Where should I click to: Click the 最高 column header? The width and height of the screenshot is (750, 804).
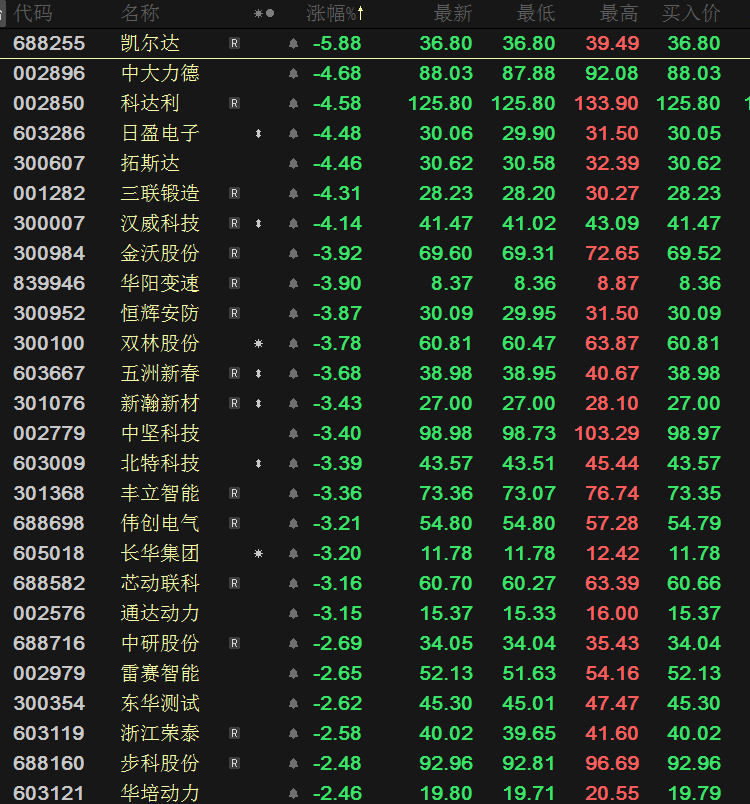click(x=619, y=13)
